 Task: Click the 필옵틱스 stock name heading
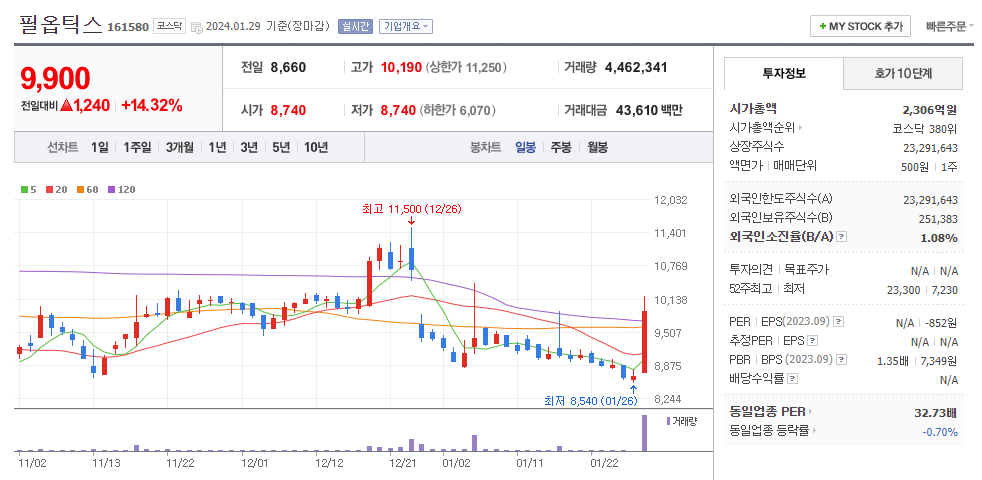(61, 25)
